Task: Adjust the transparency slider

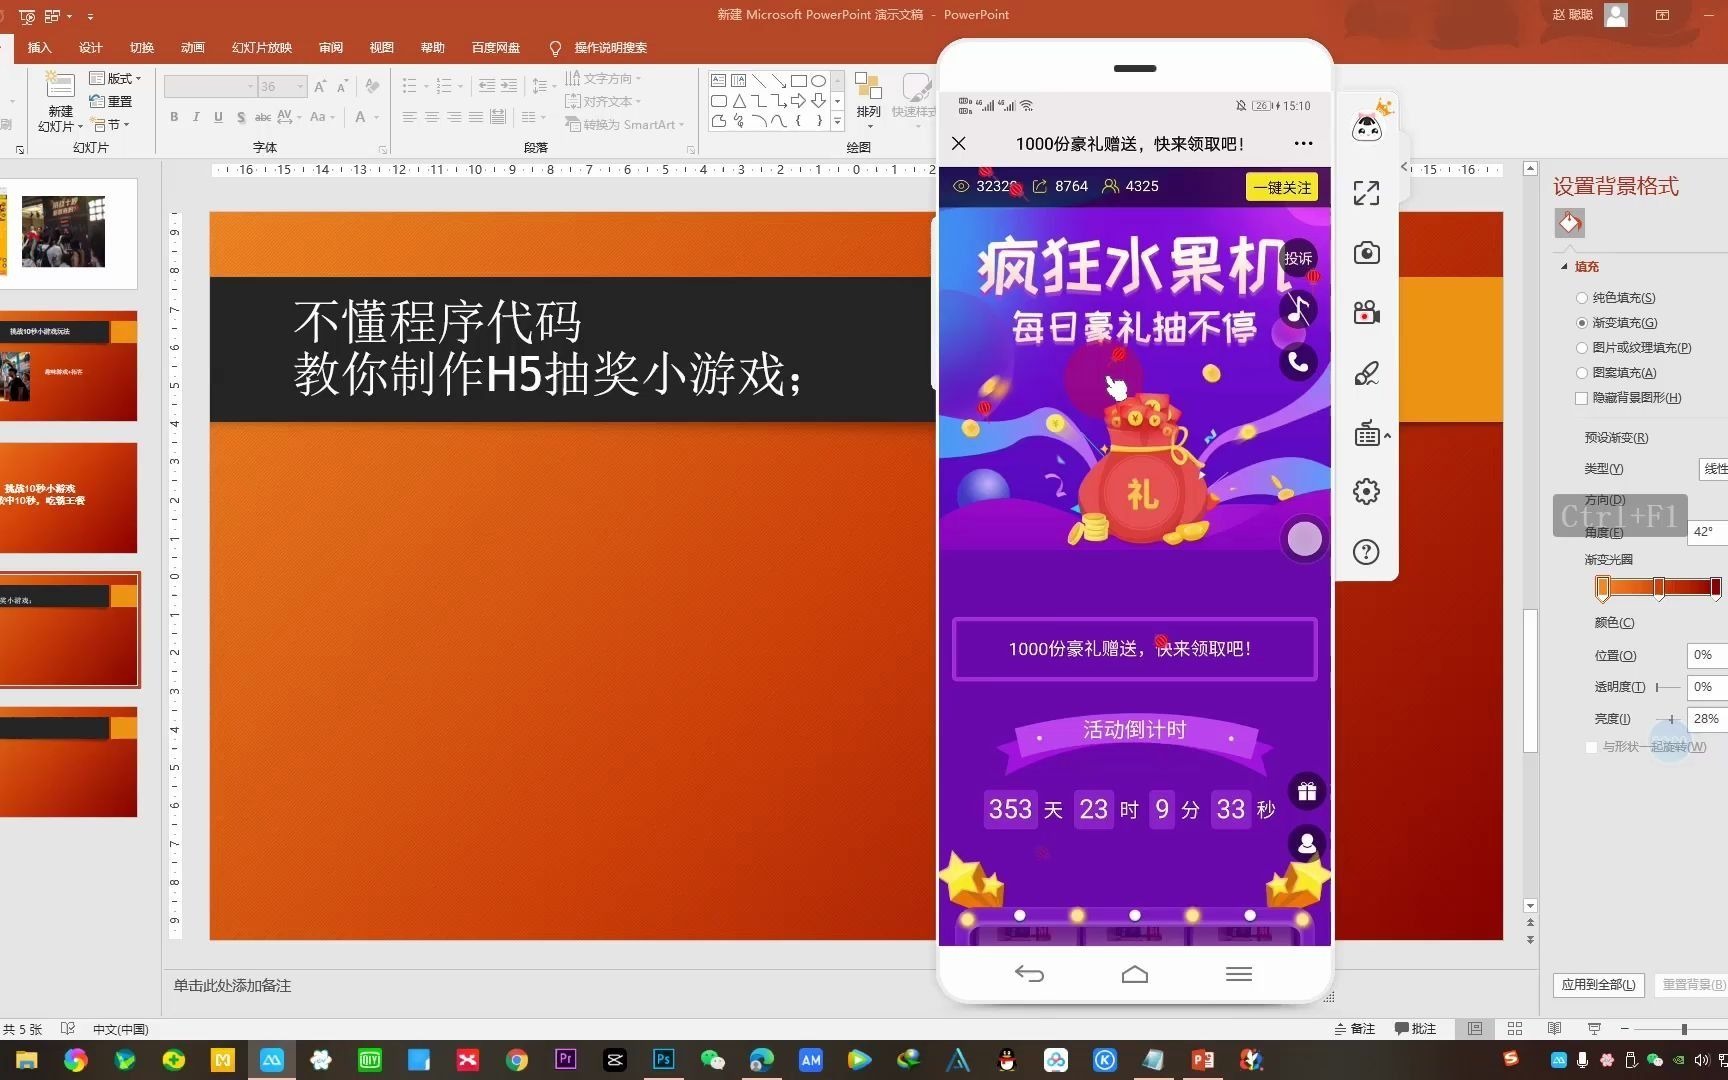Action: (x=1668, y=687)
